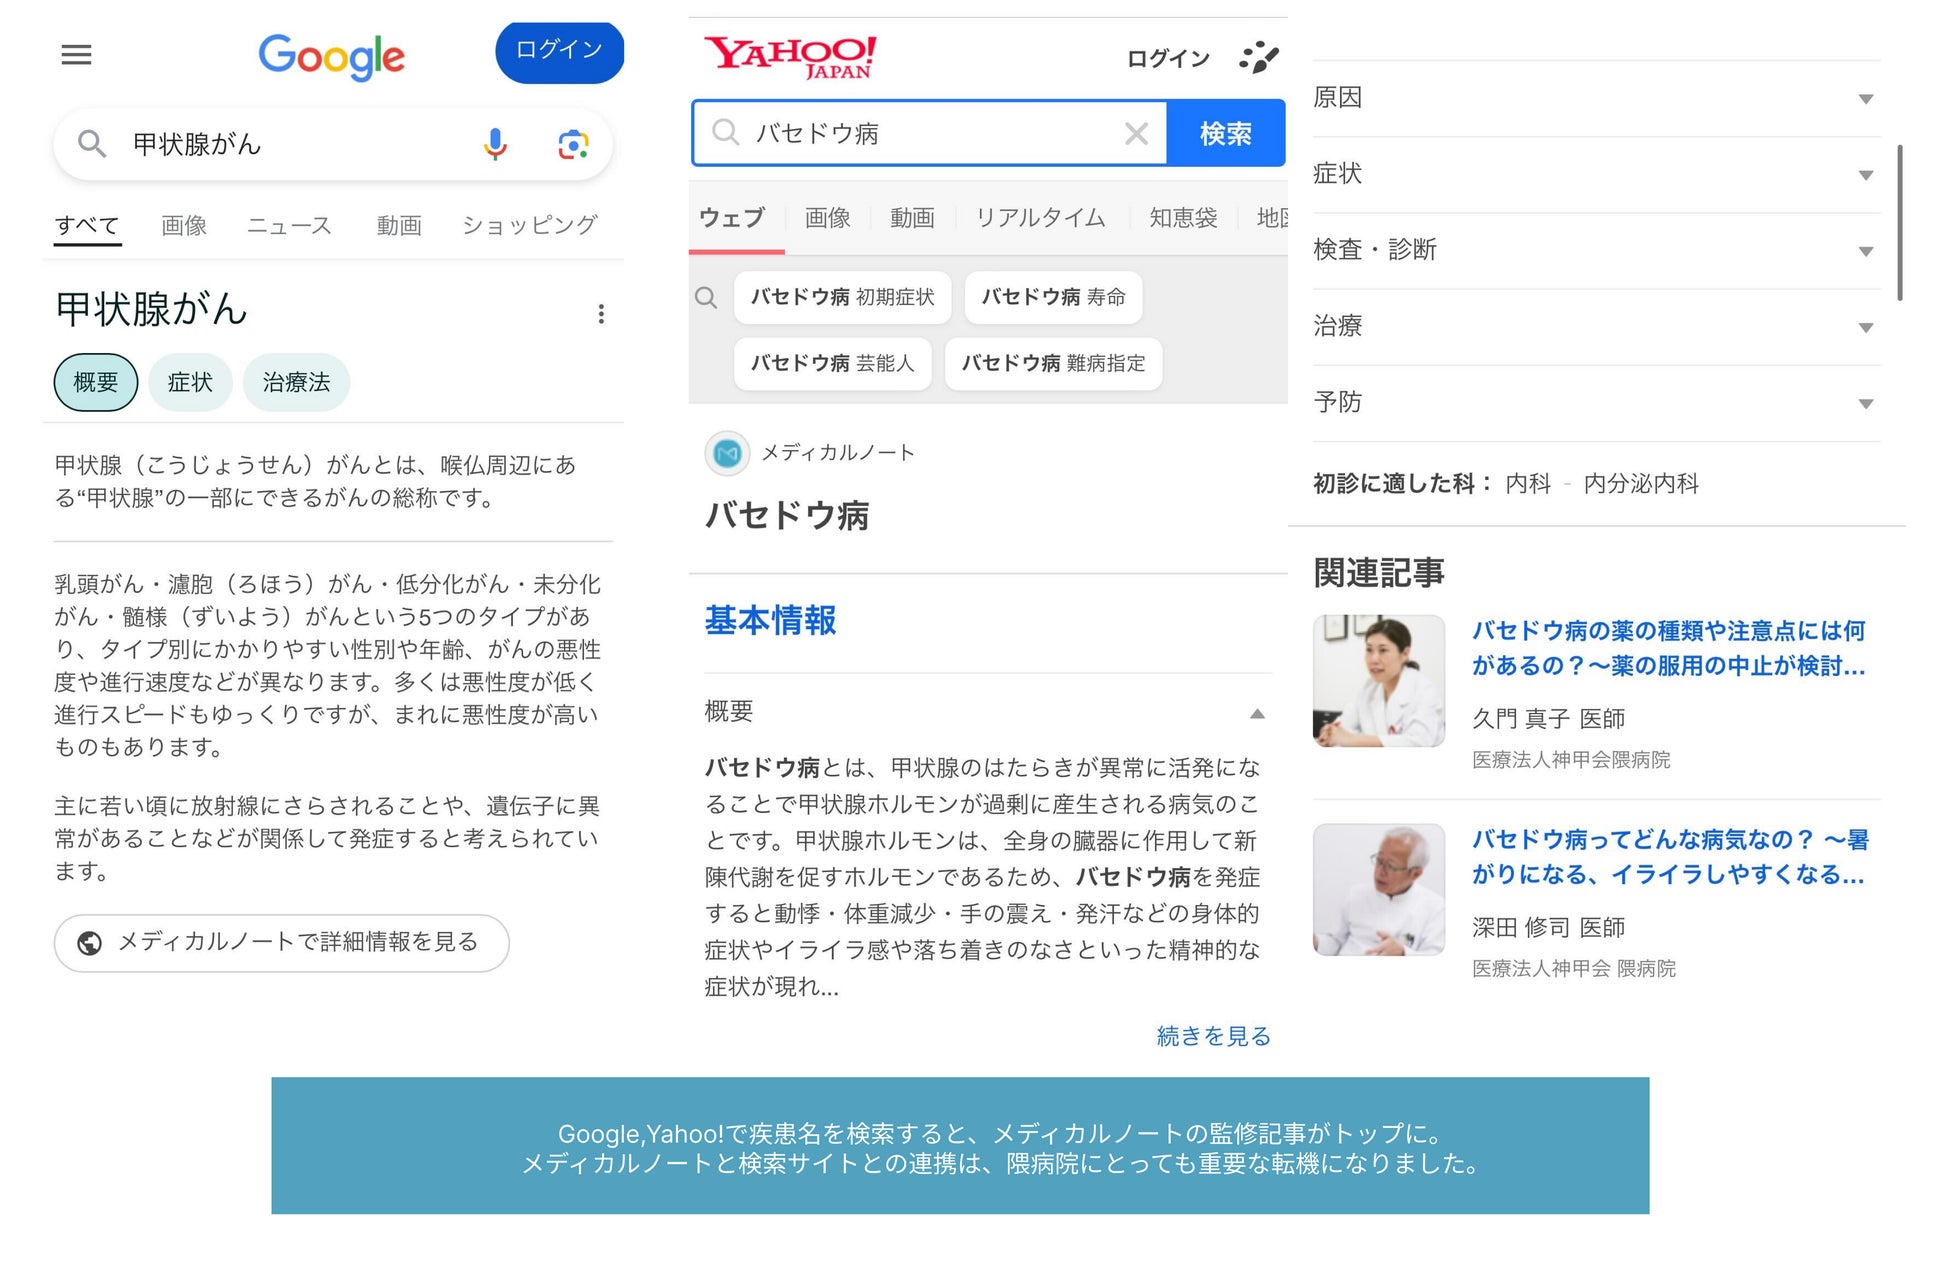This screenshot has height=1284, width=1950.
Task: Click the three-dot options for 甲状腺がん
Action: [600, 314]
